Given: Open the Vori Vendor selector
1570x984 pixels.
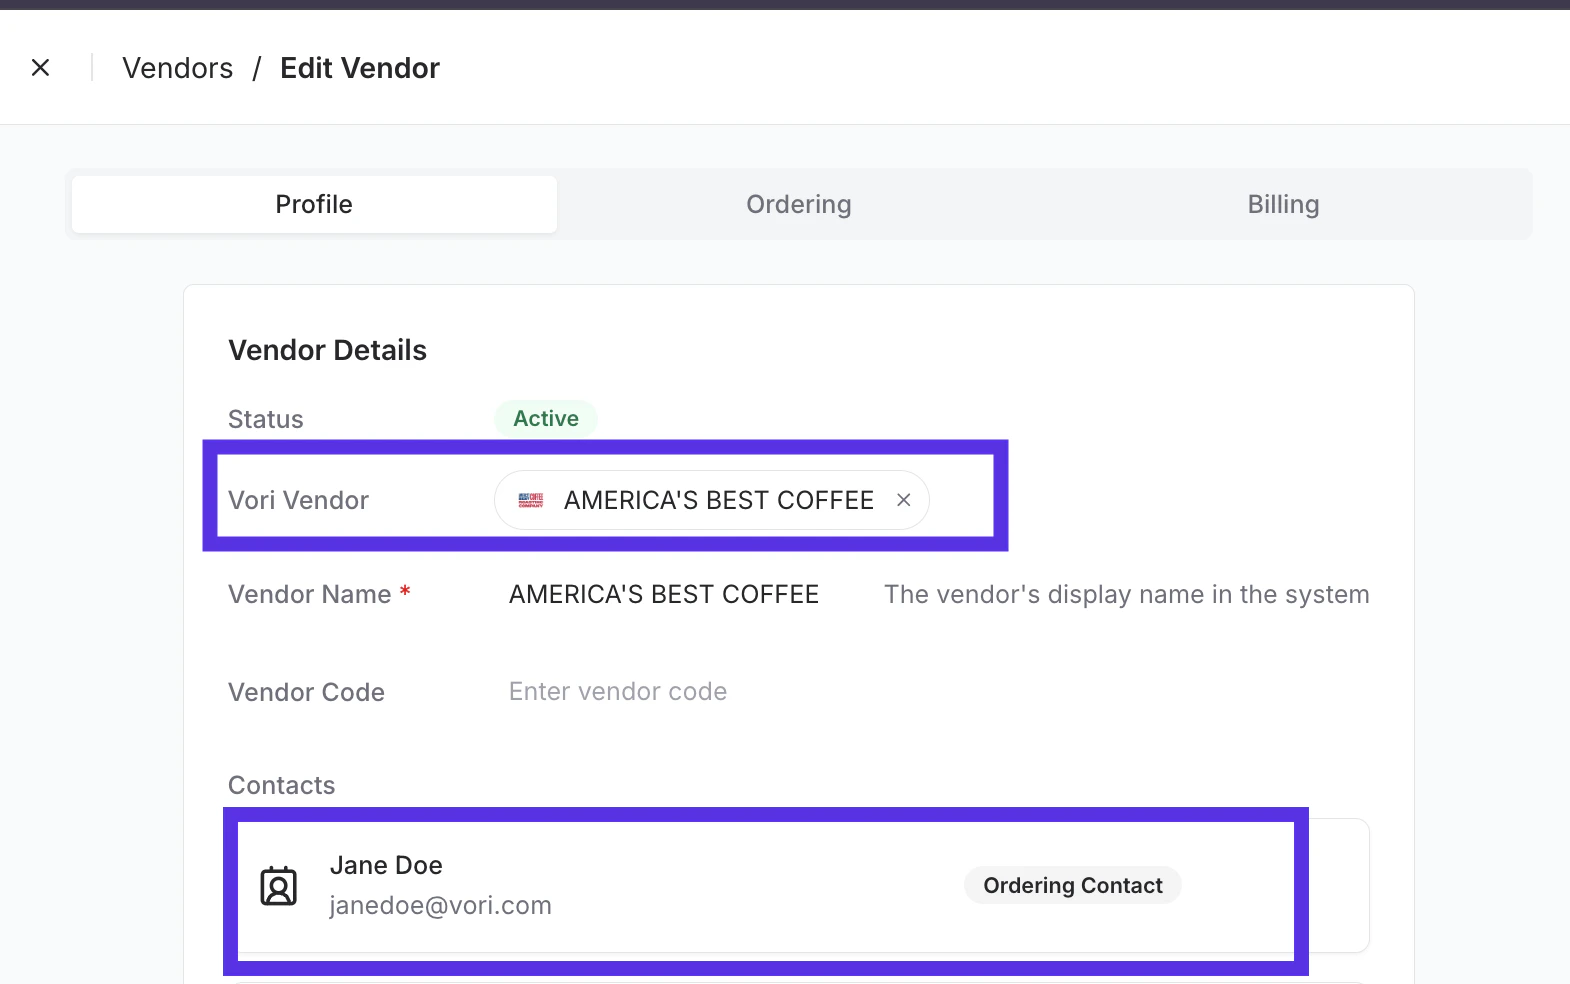Looking at the screenshot, I should coord(712,500).
